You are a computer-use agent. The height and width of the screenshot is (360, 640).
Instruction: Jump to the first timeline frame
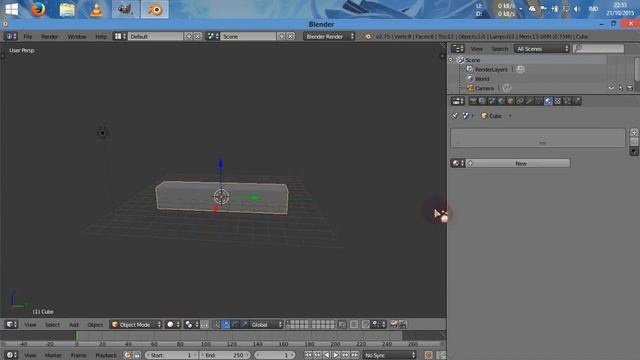(308, 355)
